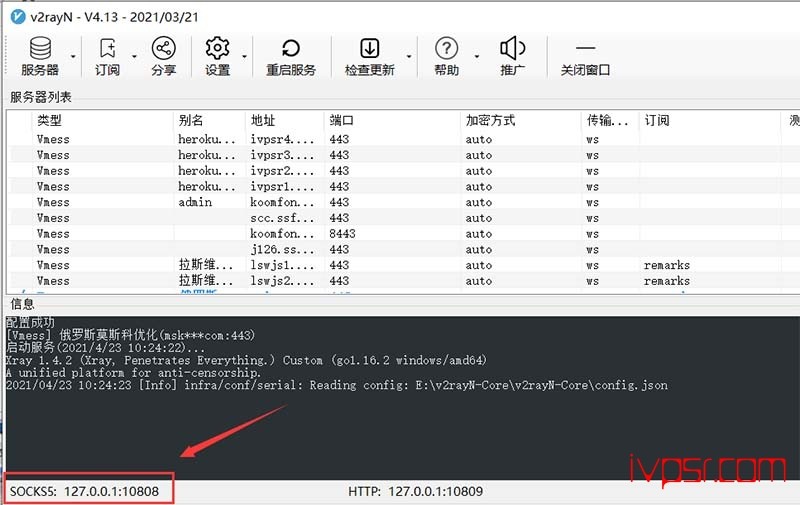Open the 分享 share icon

pyautogui.click(x=164, y=56)
